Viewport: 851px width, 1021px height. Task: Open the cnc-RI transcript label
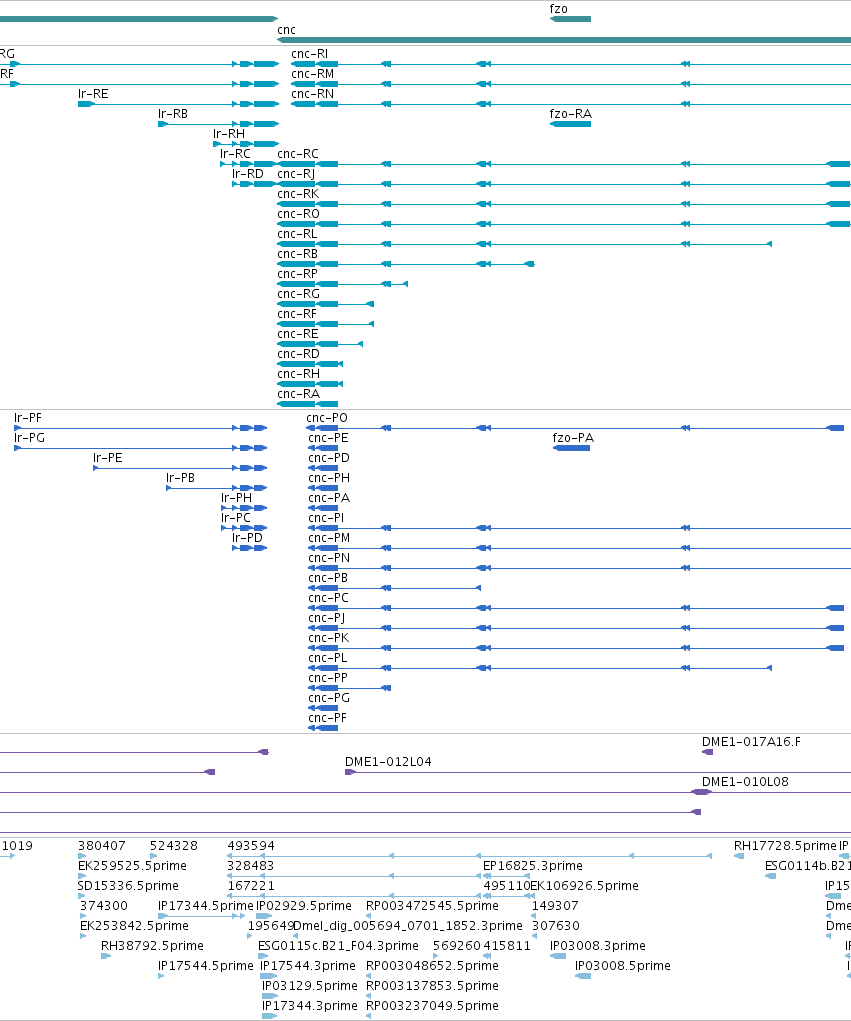[x=310, y=54]
